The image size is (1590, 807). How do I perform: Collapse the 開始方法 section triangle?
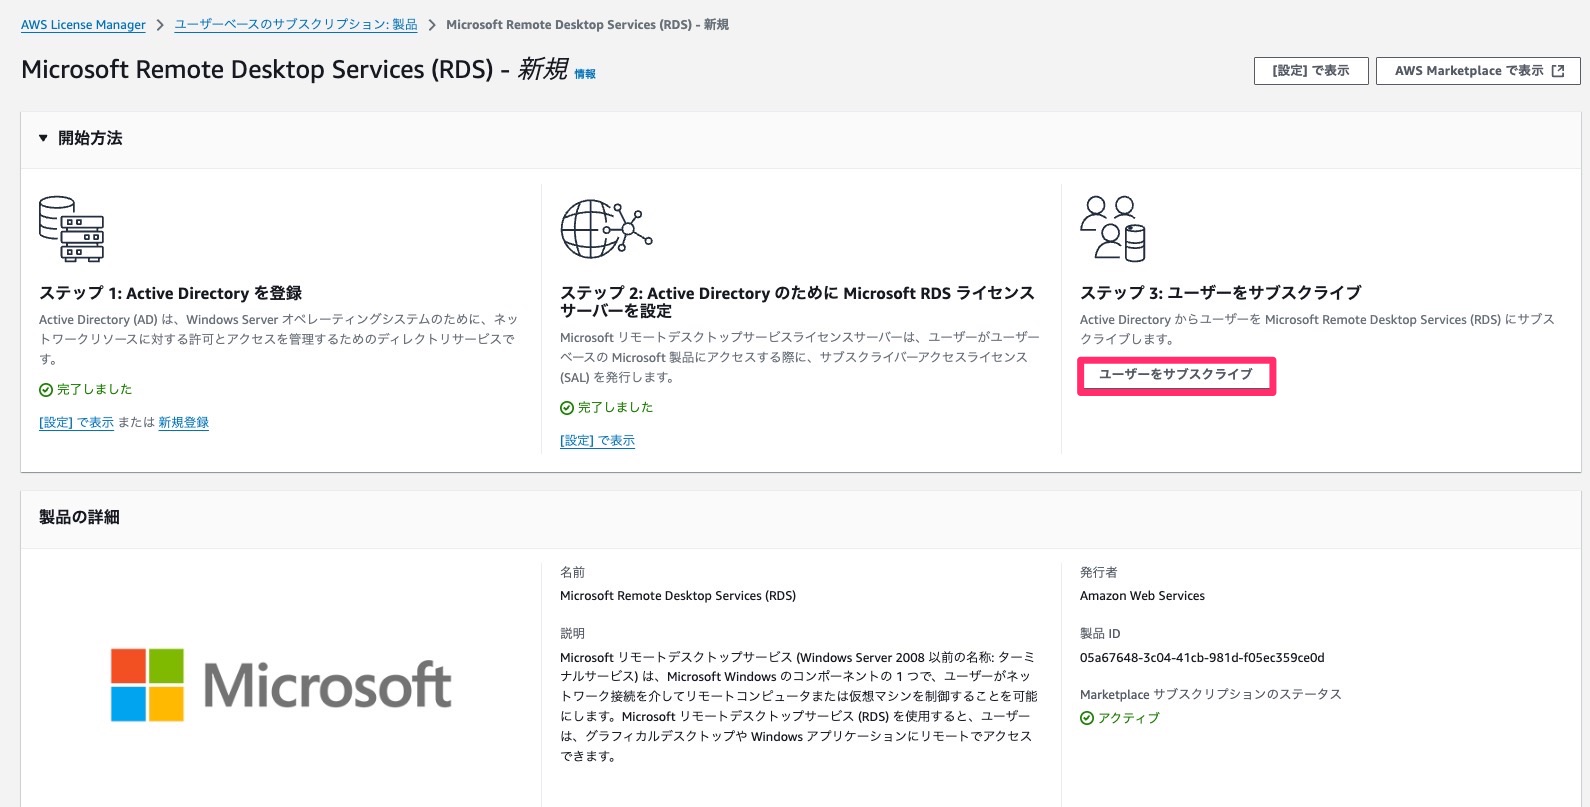43,138
